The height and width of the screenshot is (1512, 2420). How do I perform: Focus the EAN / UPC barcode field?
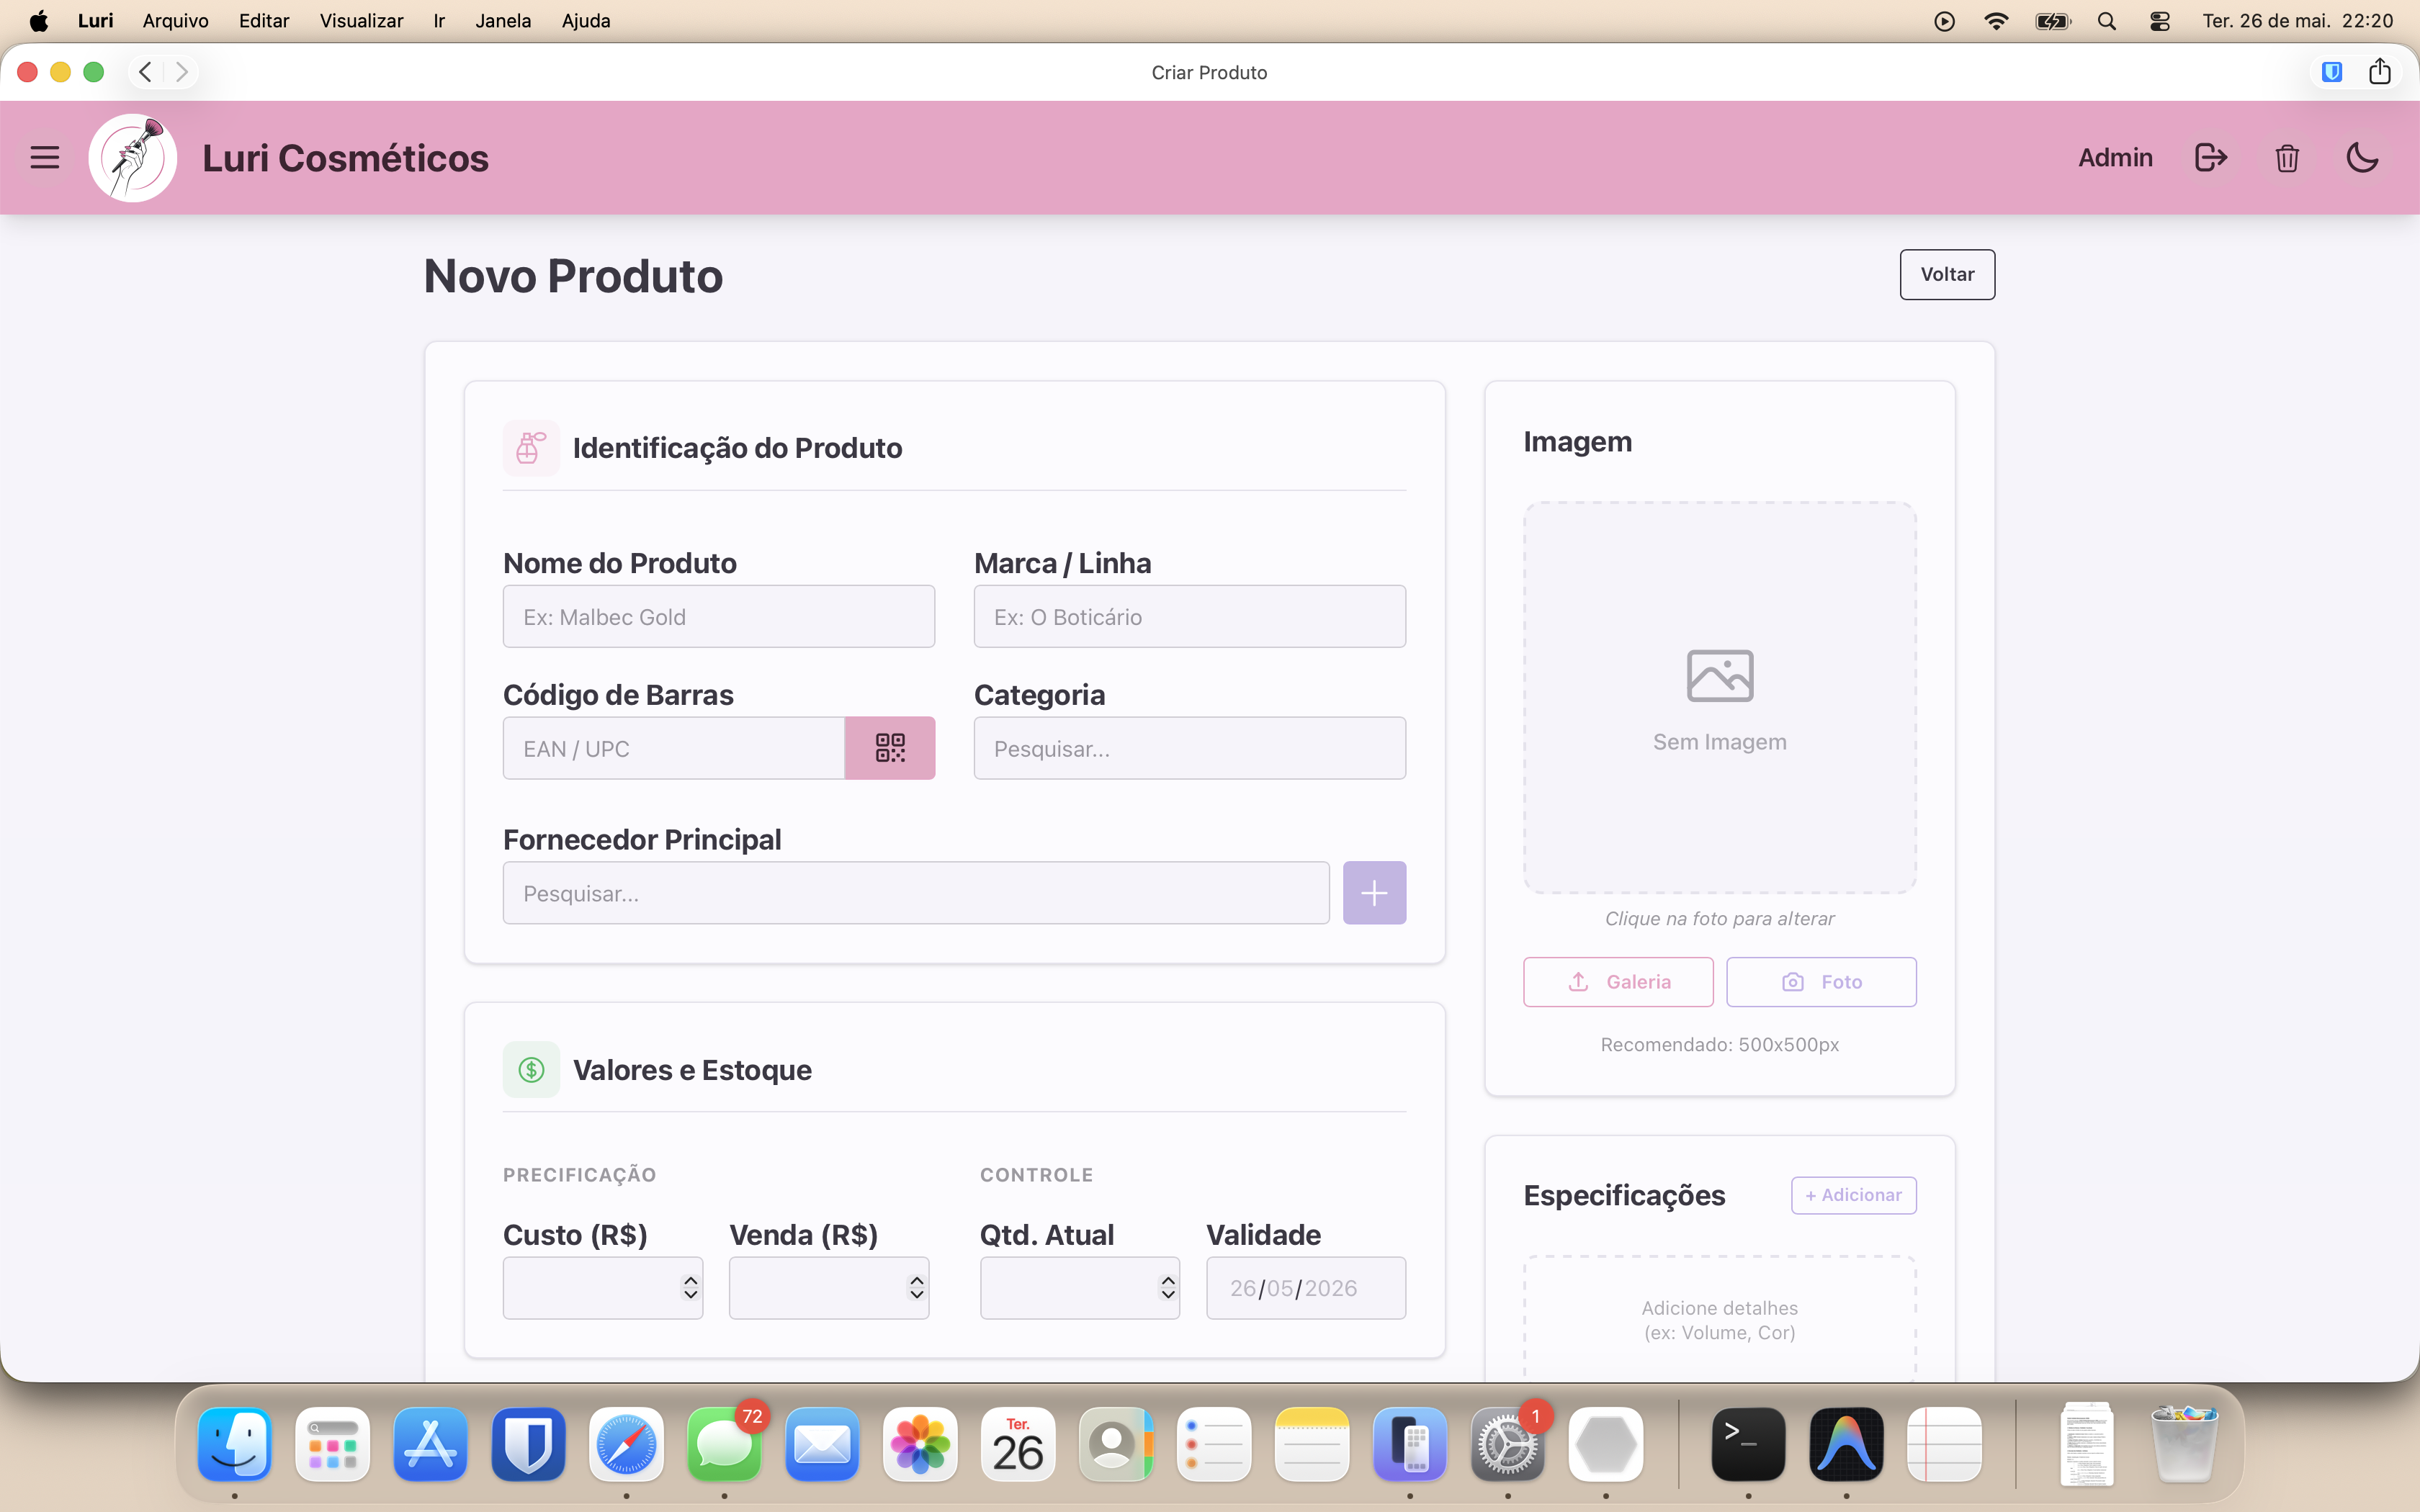click(674, 748)
